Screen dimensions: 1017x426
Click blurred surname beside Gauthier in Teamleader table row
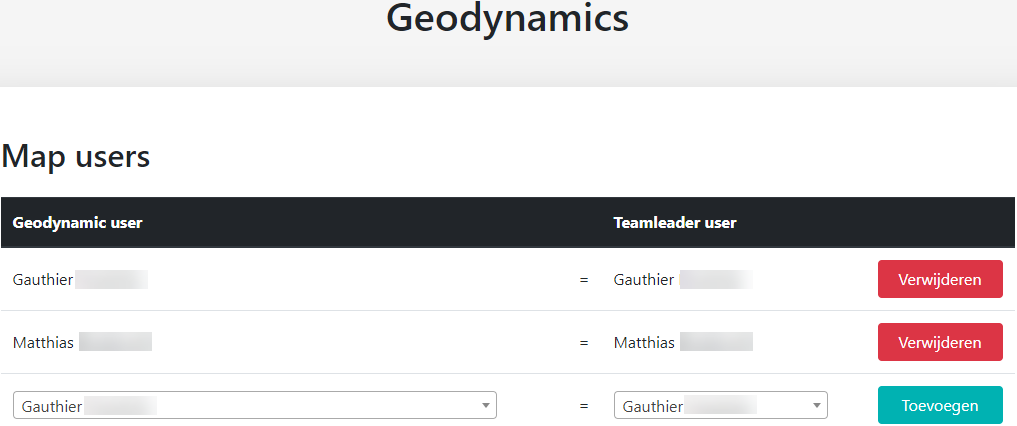click(x=715, y=280)
